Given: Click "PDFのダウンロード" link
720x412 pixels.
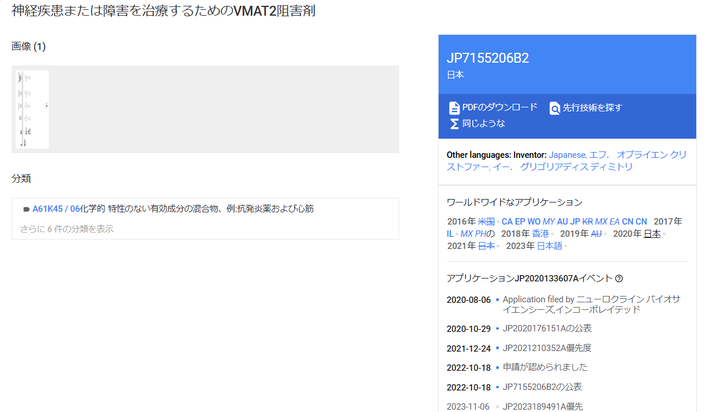Looking at the screenshot, I should 500,107.
